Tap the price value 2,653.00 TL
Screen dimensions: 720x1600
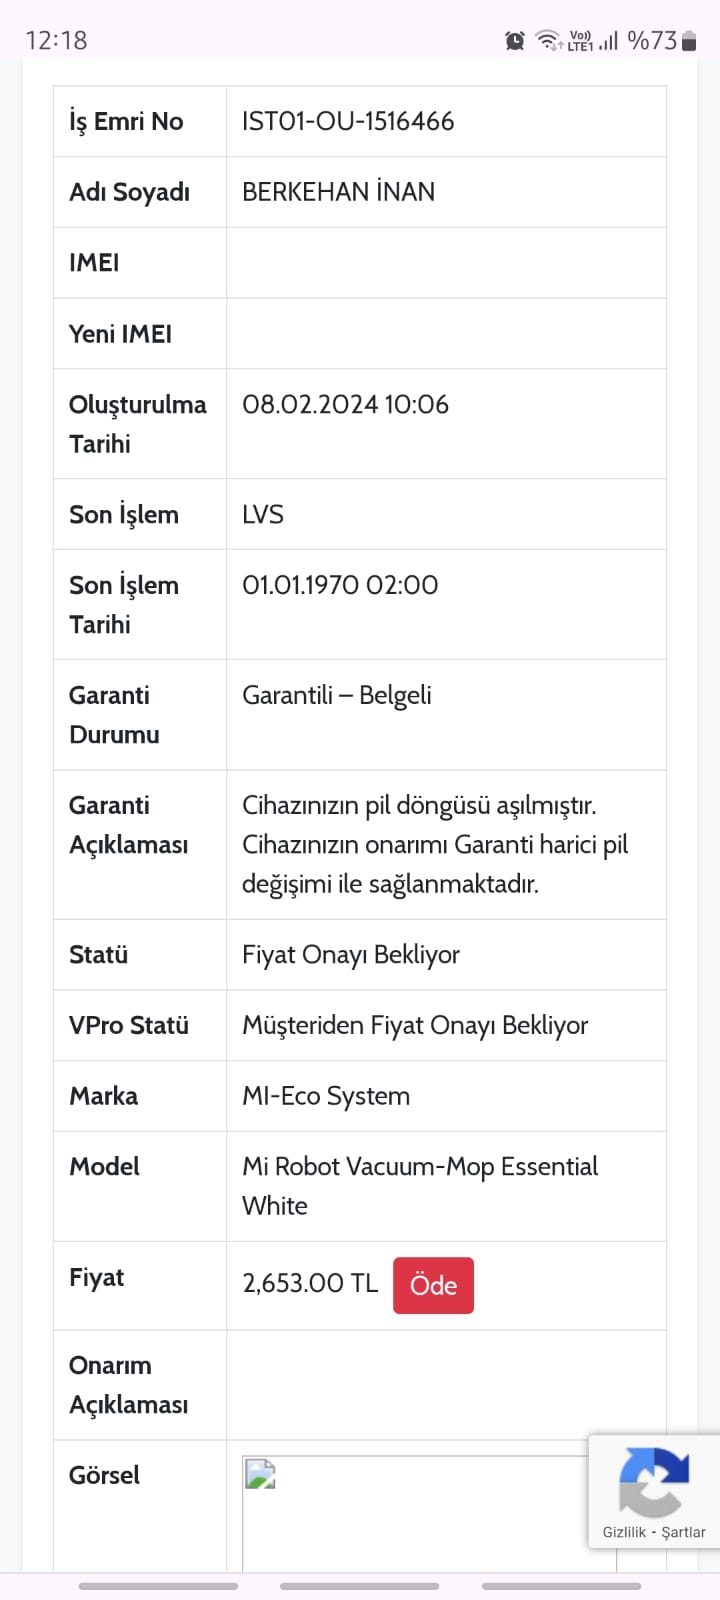310,1283
